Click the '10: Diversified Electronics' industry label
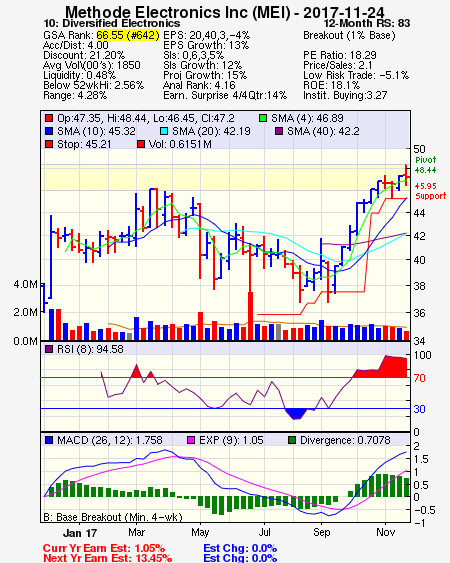This screenshot has width=450, height=563. tap(112, 24)
